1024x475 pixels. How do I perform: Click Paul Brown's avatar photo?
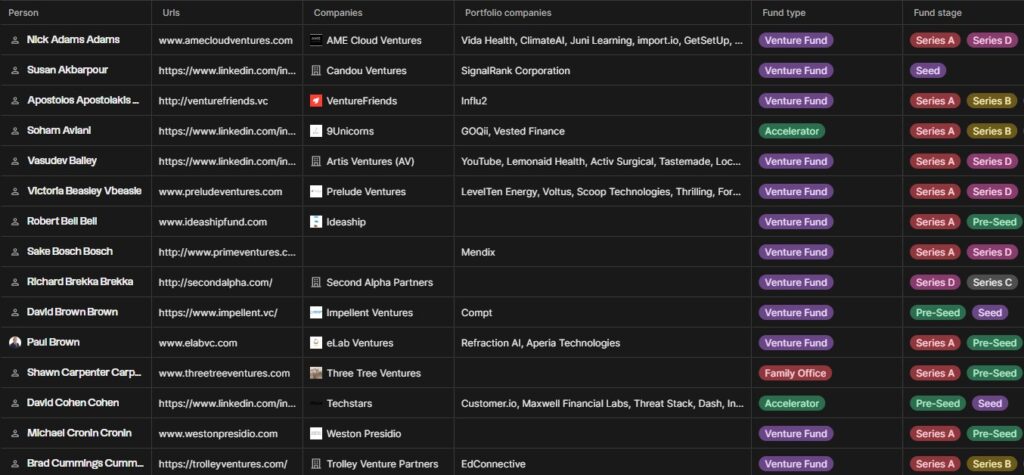(x=15, y=342)
